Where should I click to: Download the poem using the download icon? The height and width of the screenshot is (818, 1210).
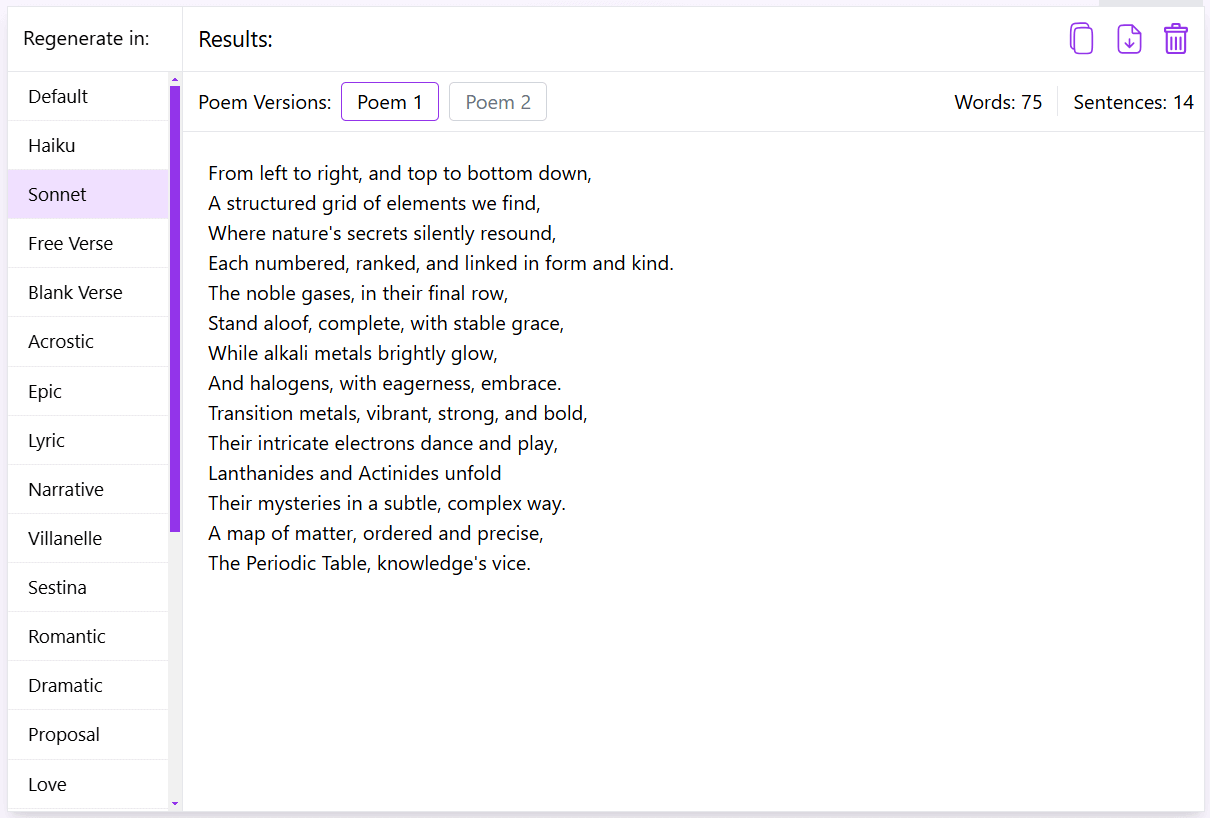(1129, 38)
